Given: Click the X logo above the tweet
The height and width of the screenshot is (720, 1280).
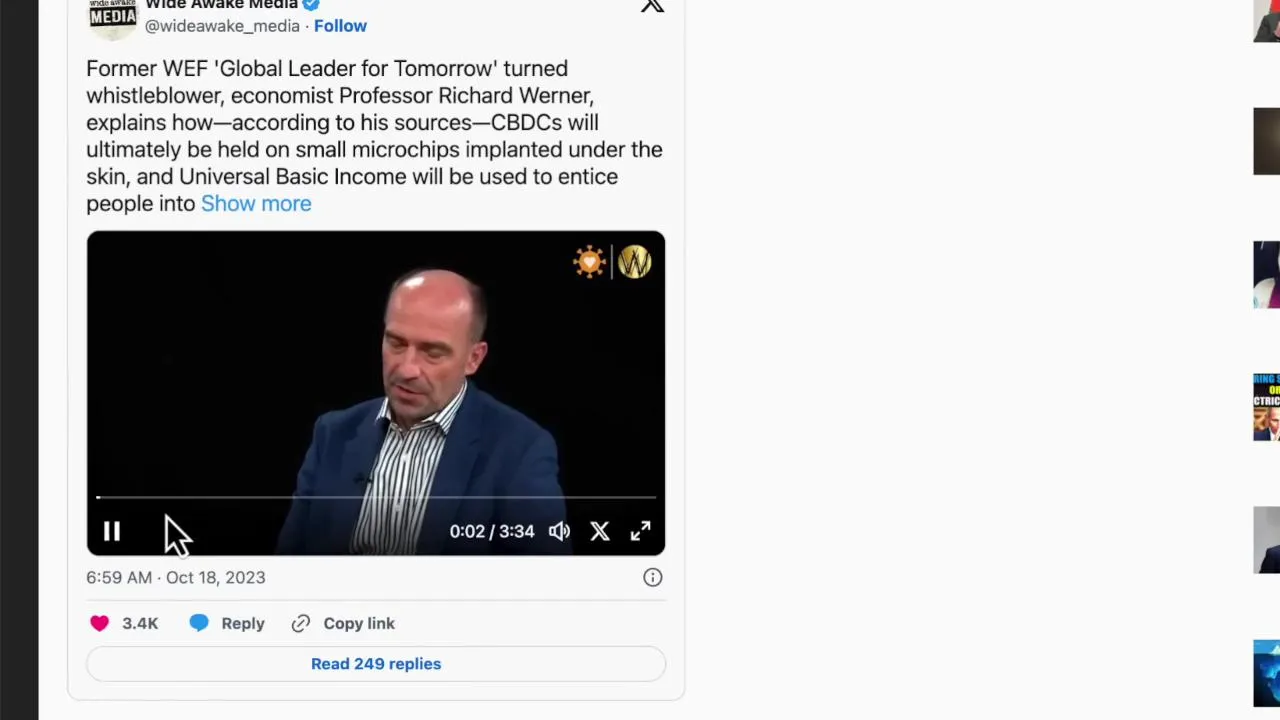Looking at the screenshot, I should [652, 7].
